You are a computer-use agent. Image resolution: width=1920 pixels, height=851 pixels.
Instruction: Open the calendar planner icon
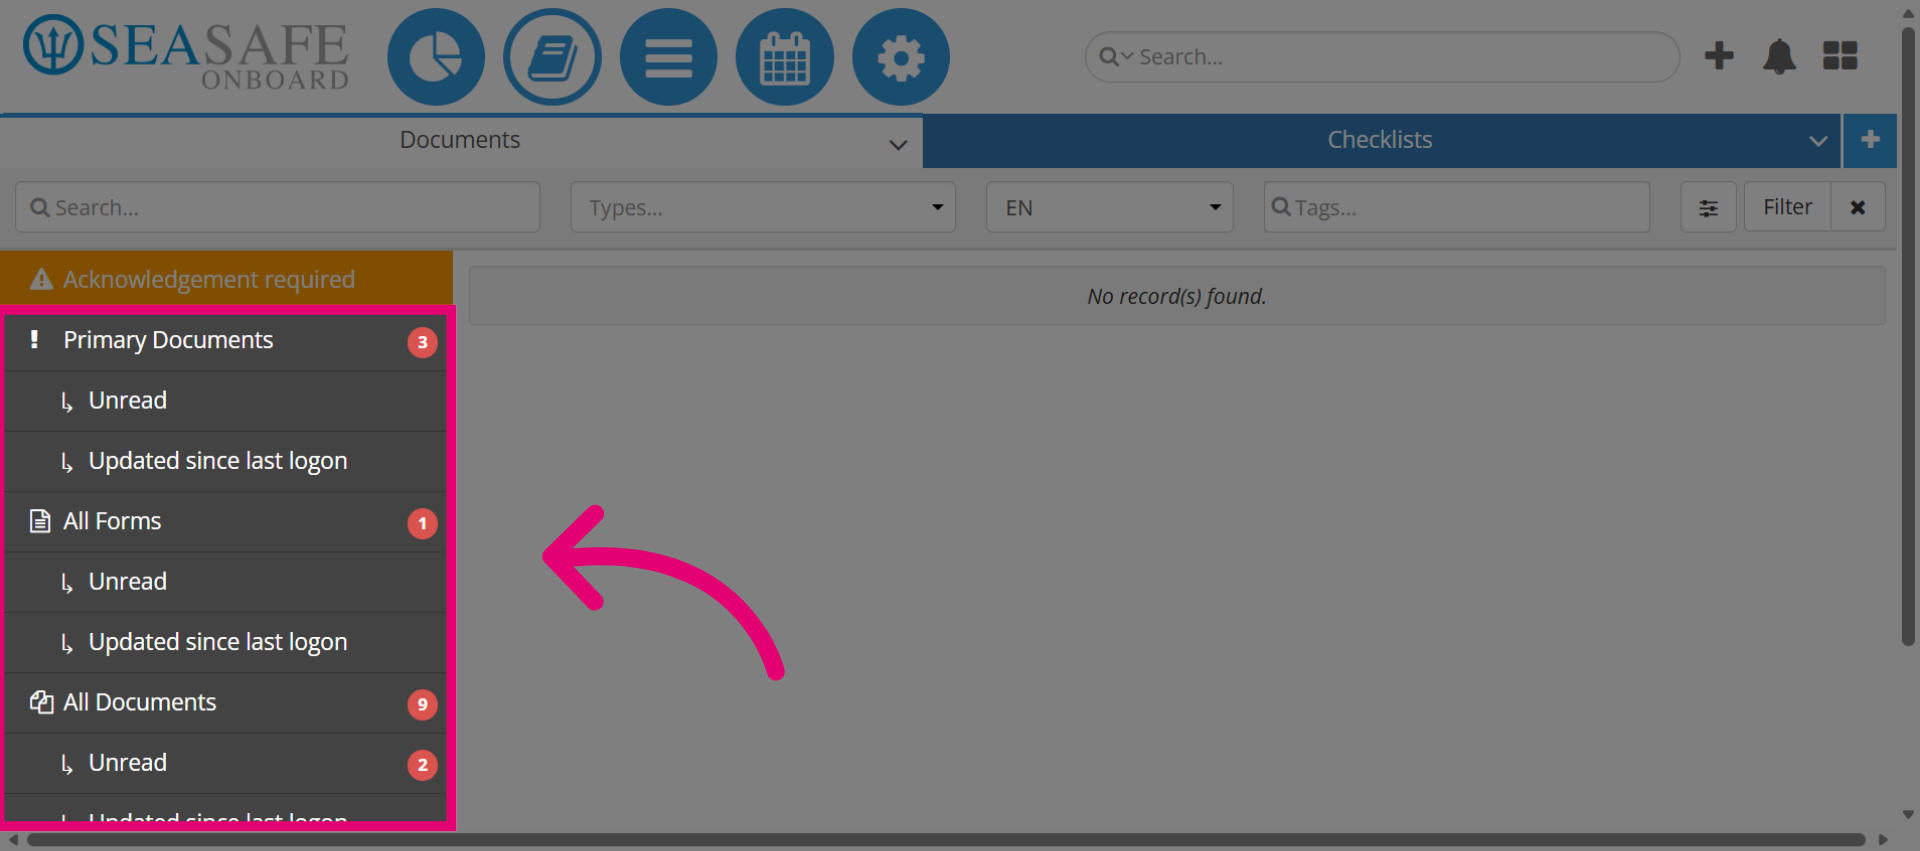(x=785, y=57)
